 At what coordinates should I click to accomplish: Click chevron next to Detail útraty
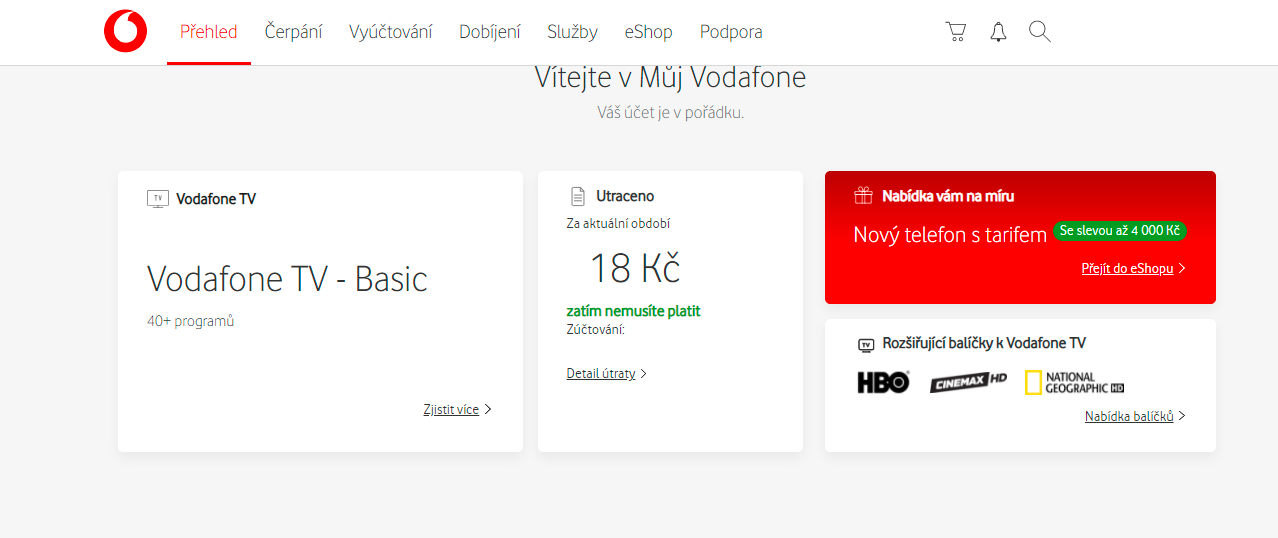click(x=644, y=374)
